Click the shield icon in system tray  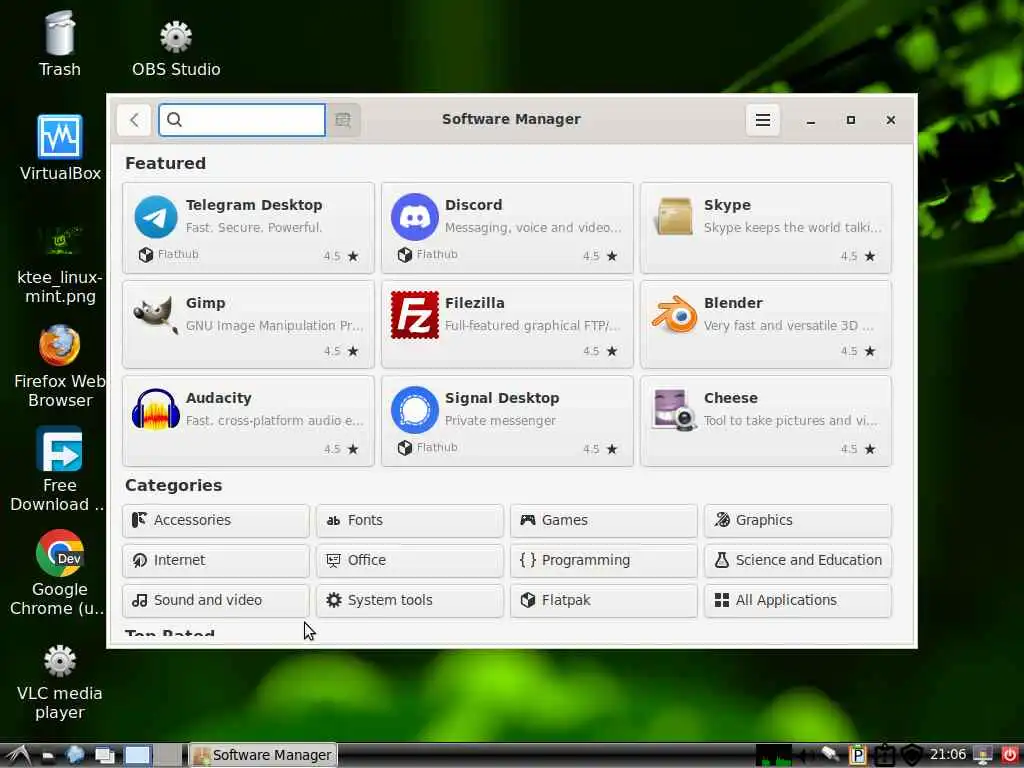[x=911, y=755]
